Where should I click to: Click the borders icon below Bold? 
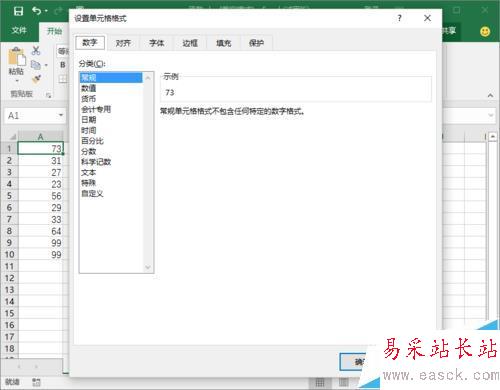click(x=63, y=79)
